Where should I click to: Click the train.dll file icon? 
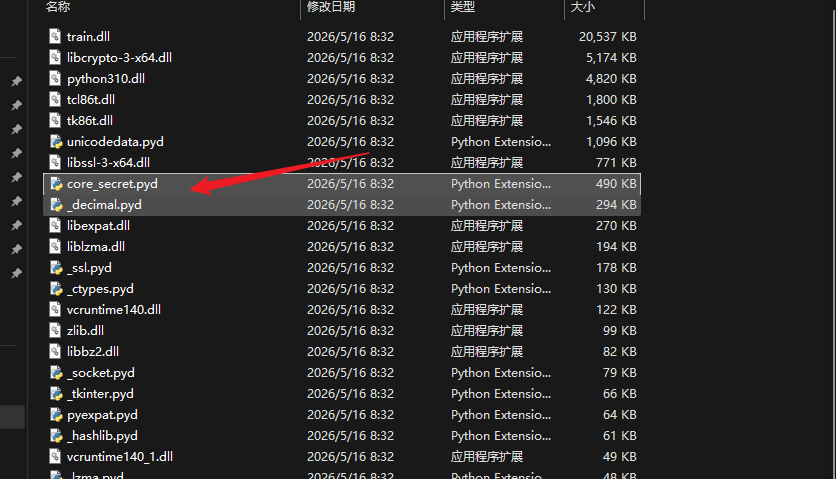[x=55, y=36]
